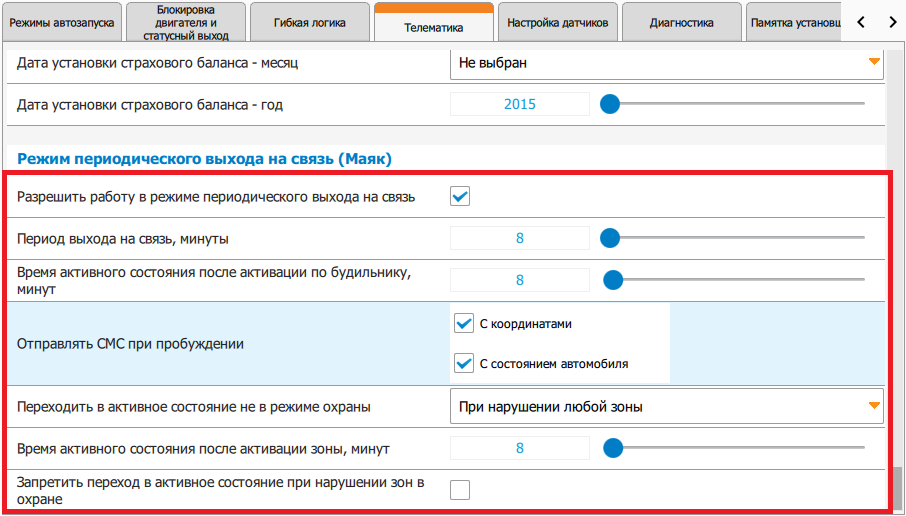Image resolution: width=906 pixels, height=516 pixels.
Task: Open the Гибкая логика tab
Action: point(309,22)
